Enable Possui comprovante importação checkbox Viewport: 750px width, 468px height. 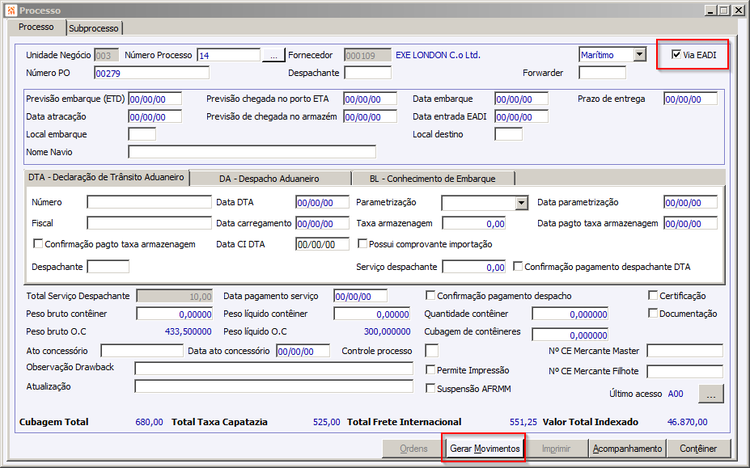tap(363, 244)
